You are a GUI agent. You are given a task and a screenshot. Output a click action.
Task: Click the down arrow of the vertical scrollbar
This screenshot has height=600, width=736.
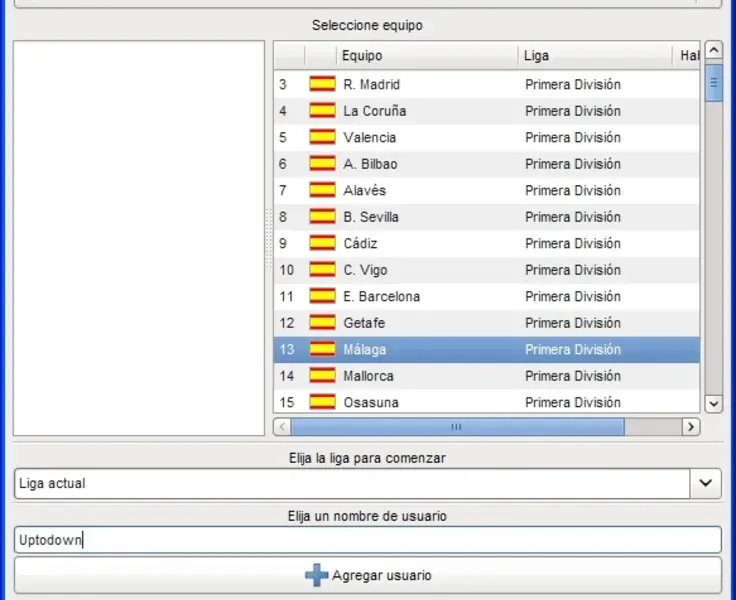[714, 403]
